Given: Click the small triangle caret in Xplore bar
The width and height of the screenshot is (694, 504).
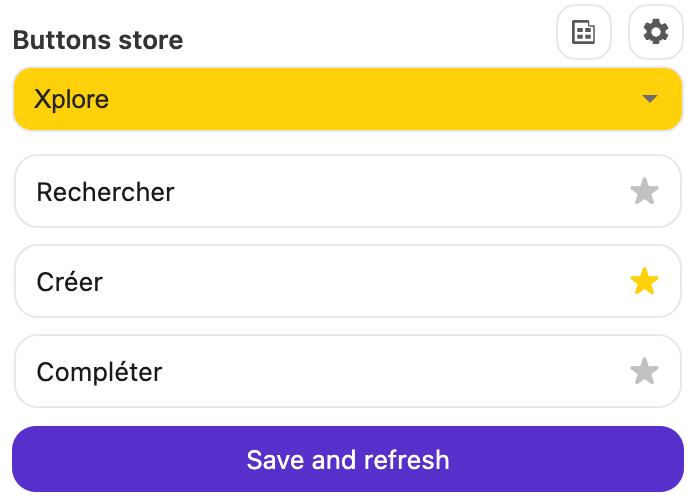Looking at the screenshot, I should click(x=650, y=99).
